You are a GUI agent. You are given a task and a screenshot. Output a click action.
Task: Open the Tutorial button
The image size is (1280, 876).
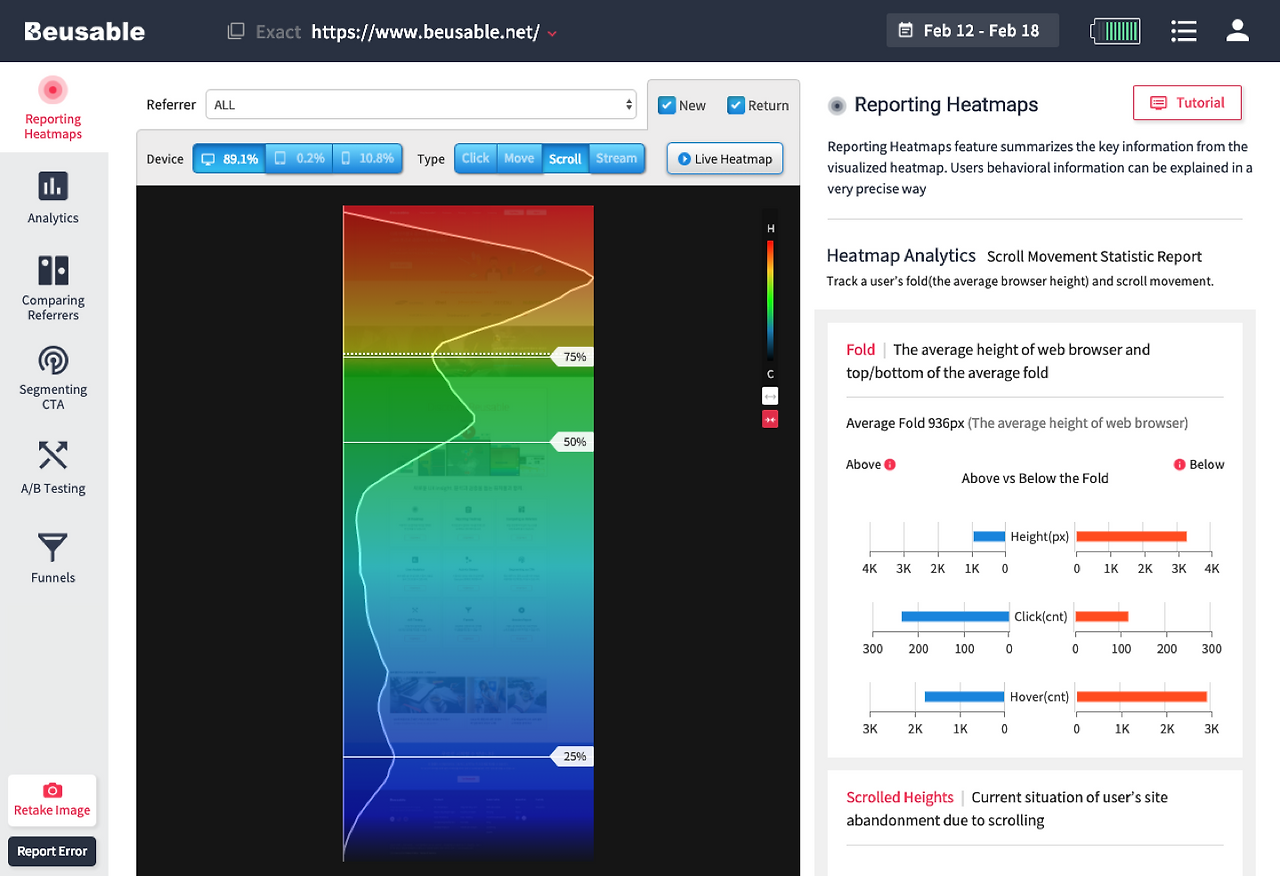click(1187, 103)
